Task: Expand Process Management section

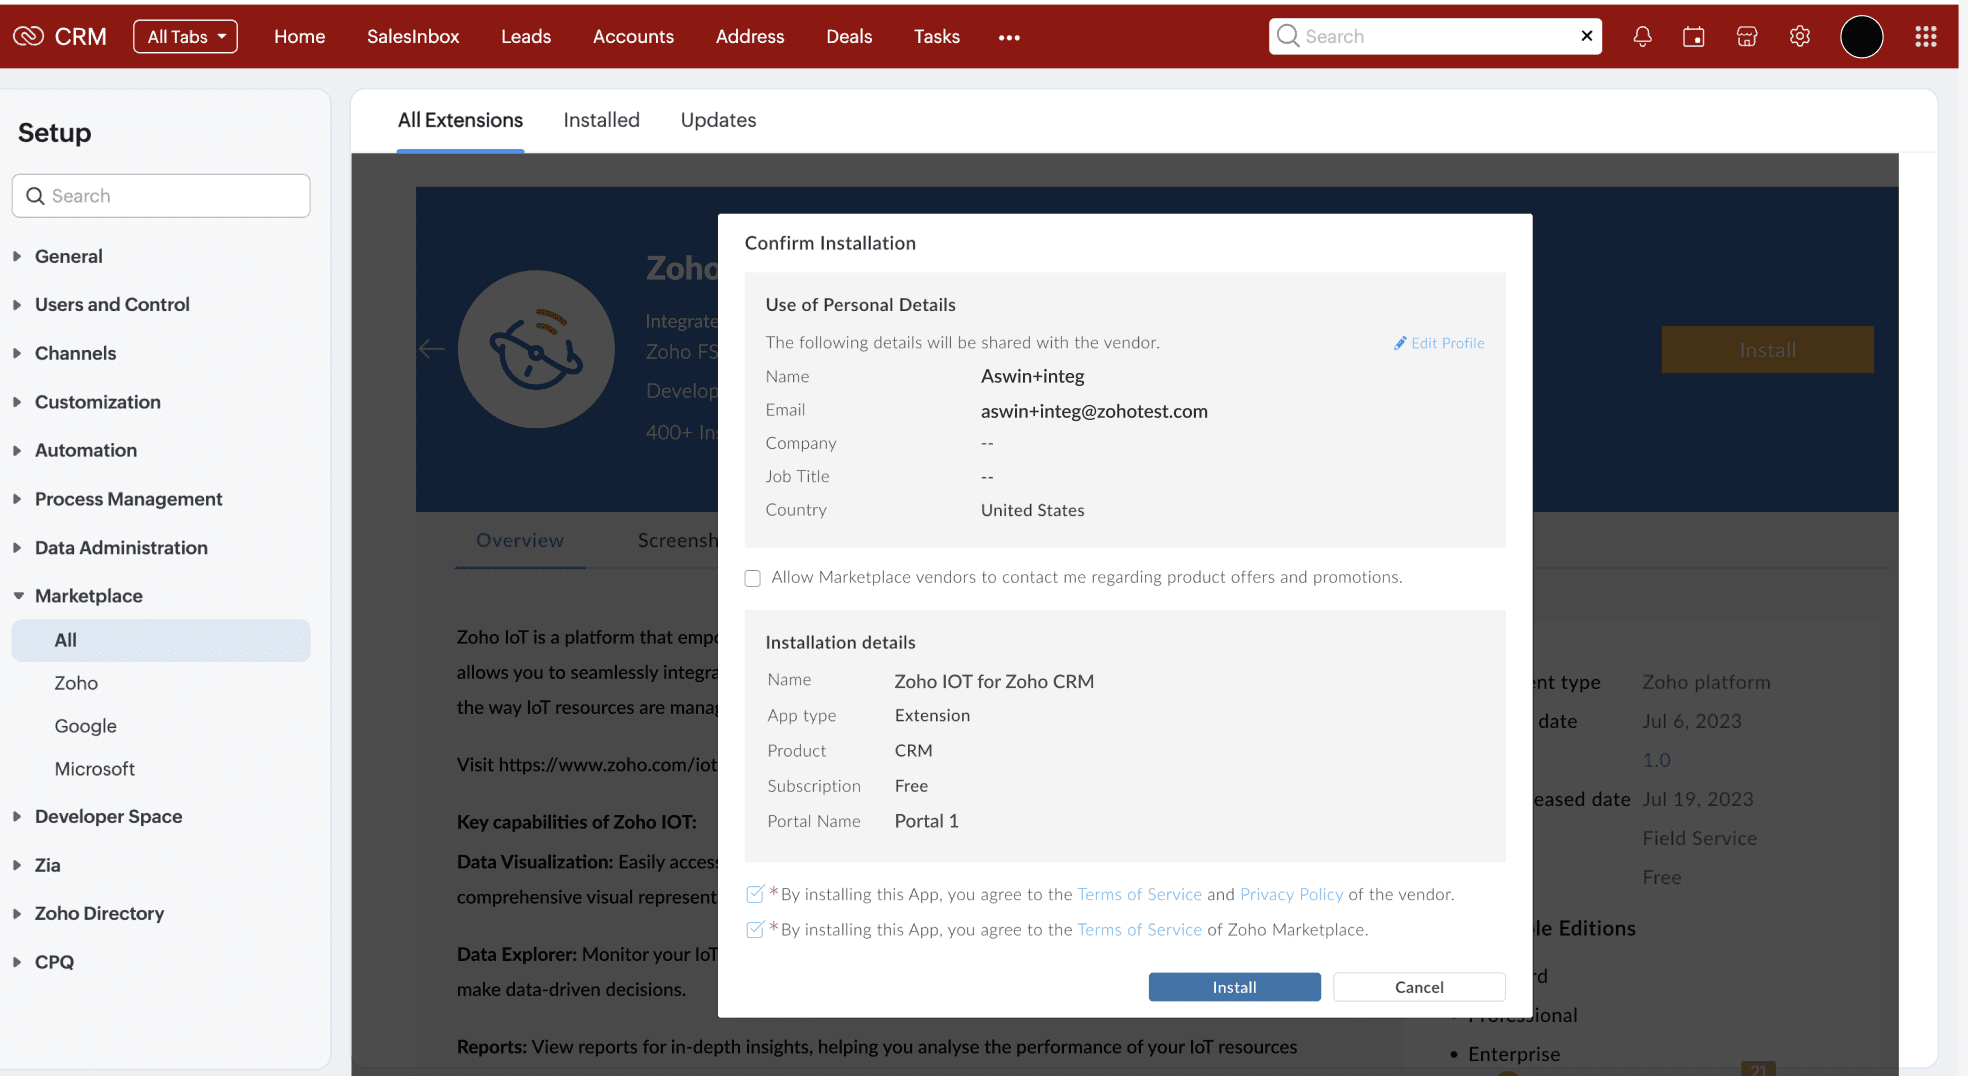Action: pos(17,499)
